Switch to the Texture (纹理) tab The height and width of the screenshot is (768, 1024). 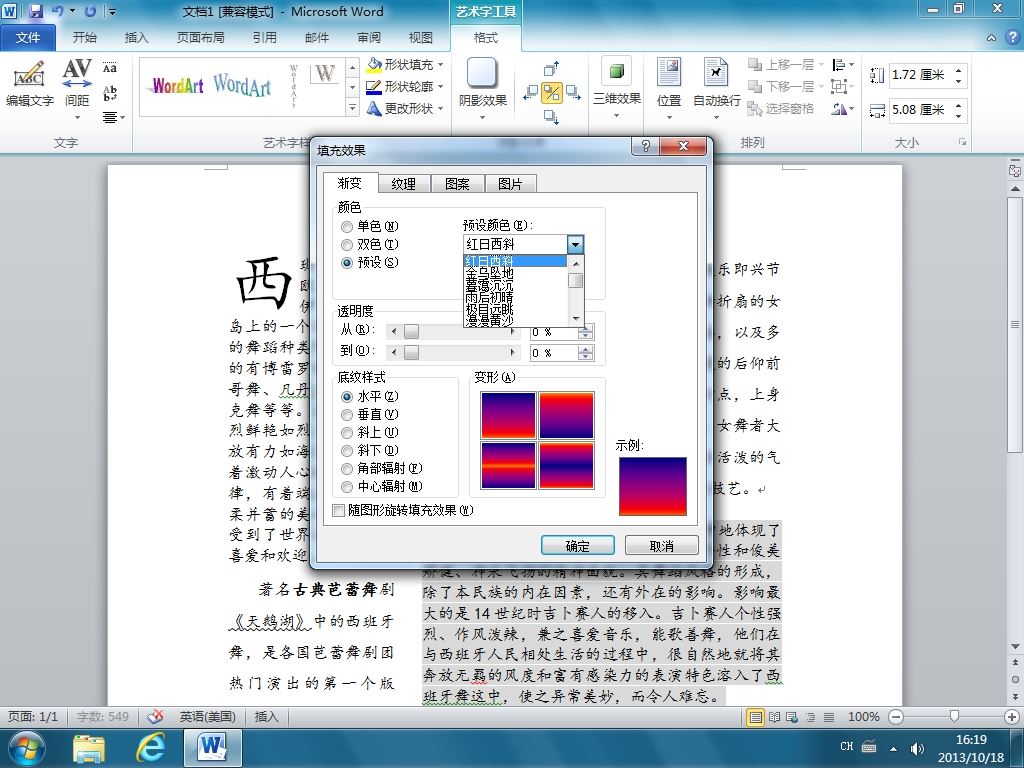coord(404,184)
